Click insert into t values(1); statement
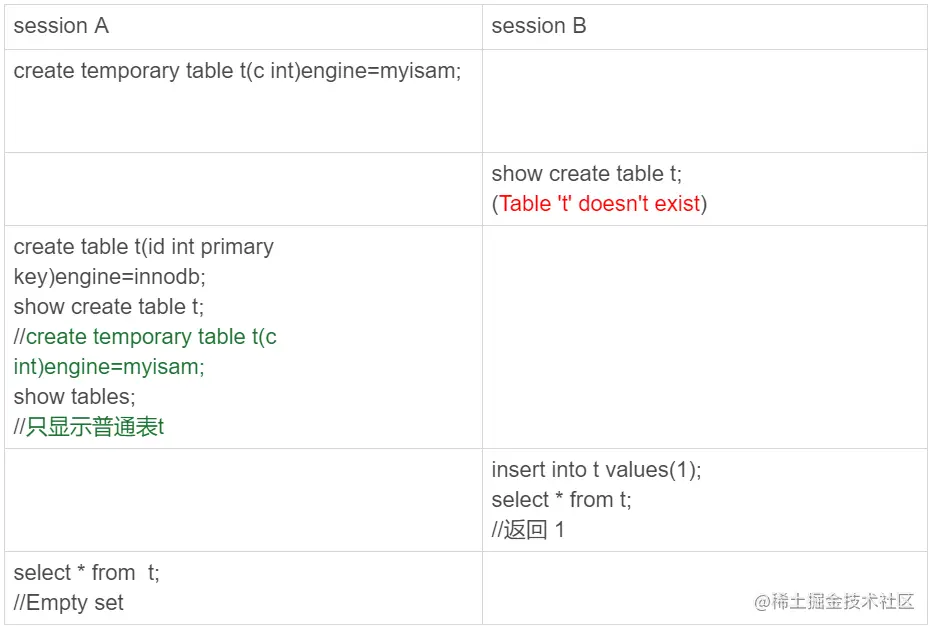Viewport: 934px width, 631px height. point(596,470)
